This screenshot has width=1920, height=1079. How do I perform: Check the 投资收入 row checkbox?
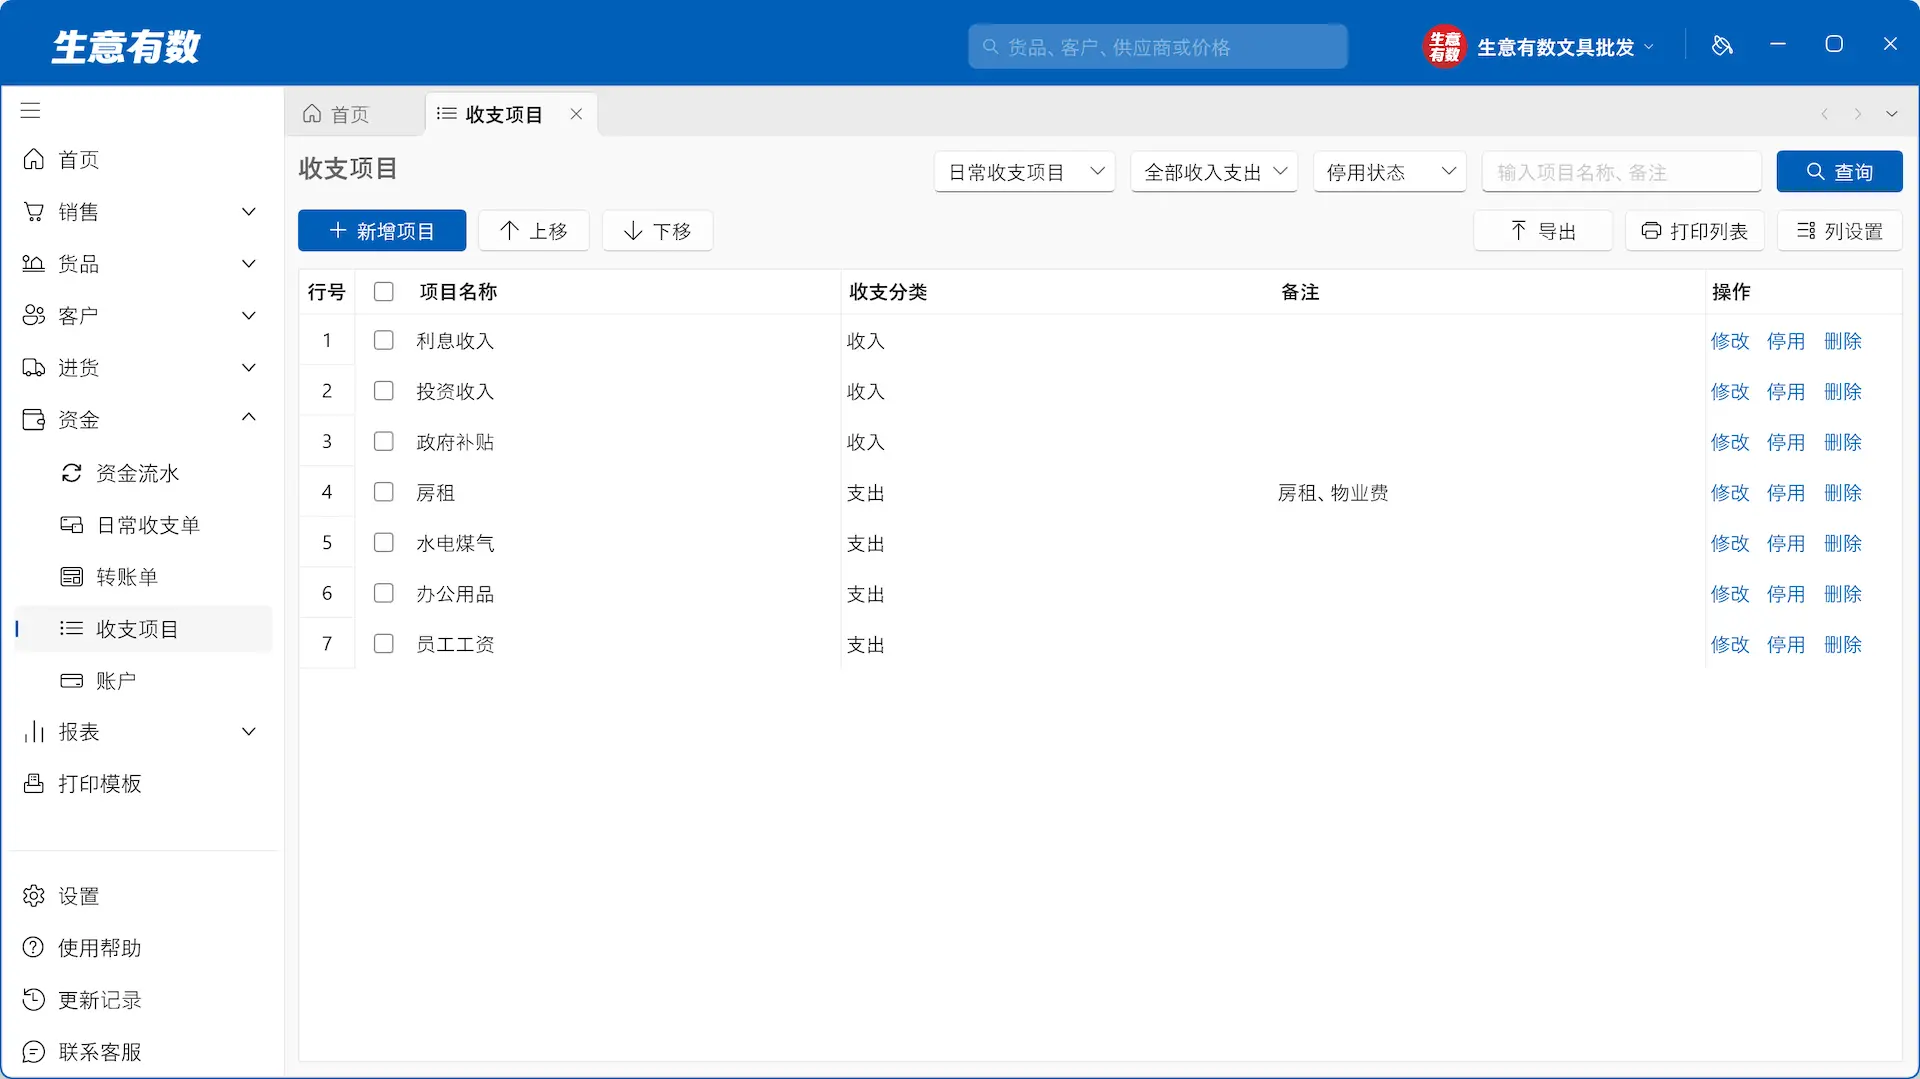point(383,391)
